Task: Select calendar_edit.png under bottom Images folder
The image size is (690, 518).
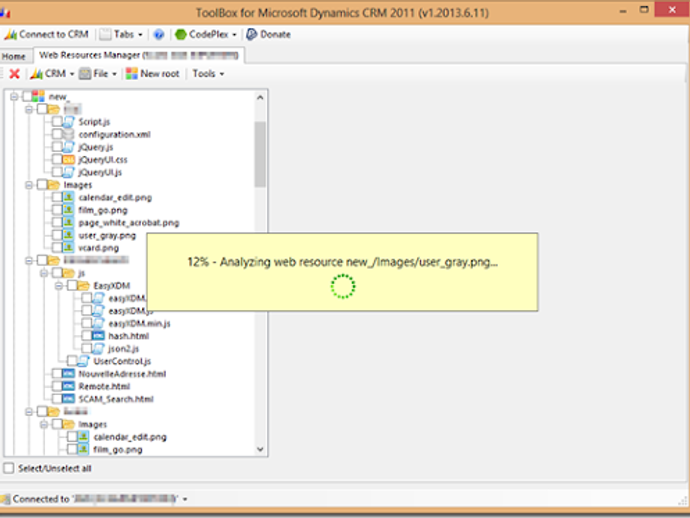Action: click(x=130, y=437)
